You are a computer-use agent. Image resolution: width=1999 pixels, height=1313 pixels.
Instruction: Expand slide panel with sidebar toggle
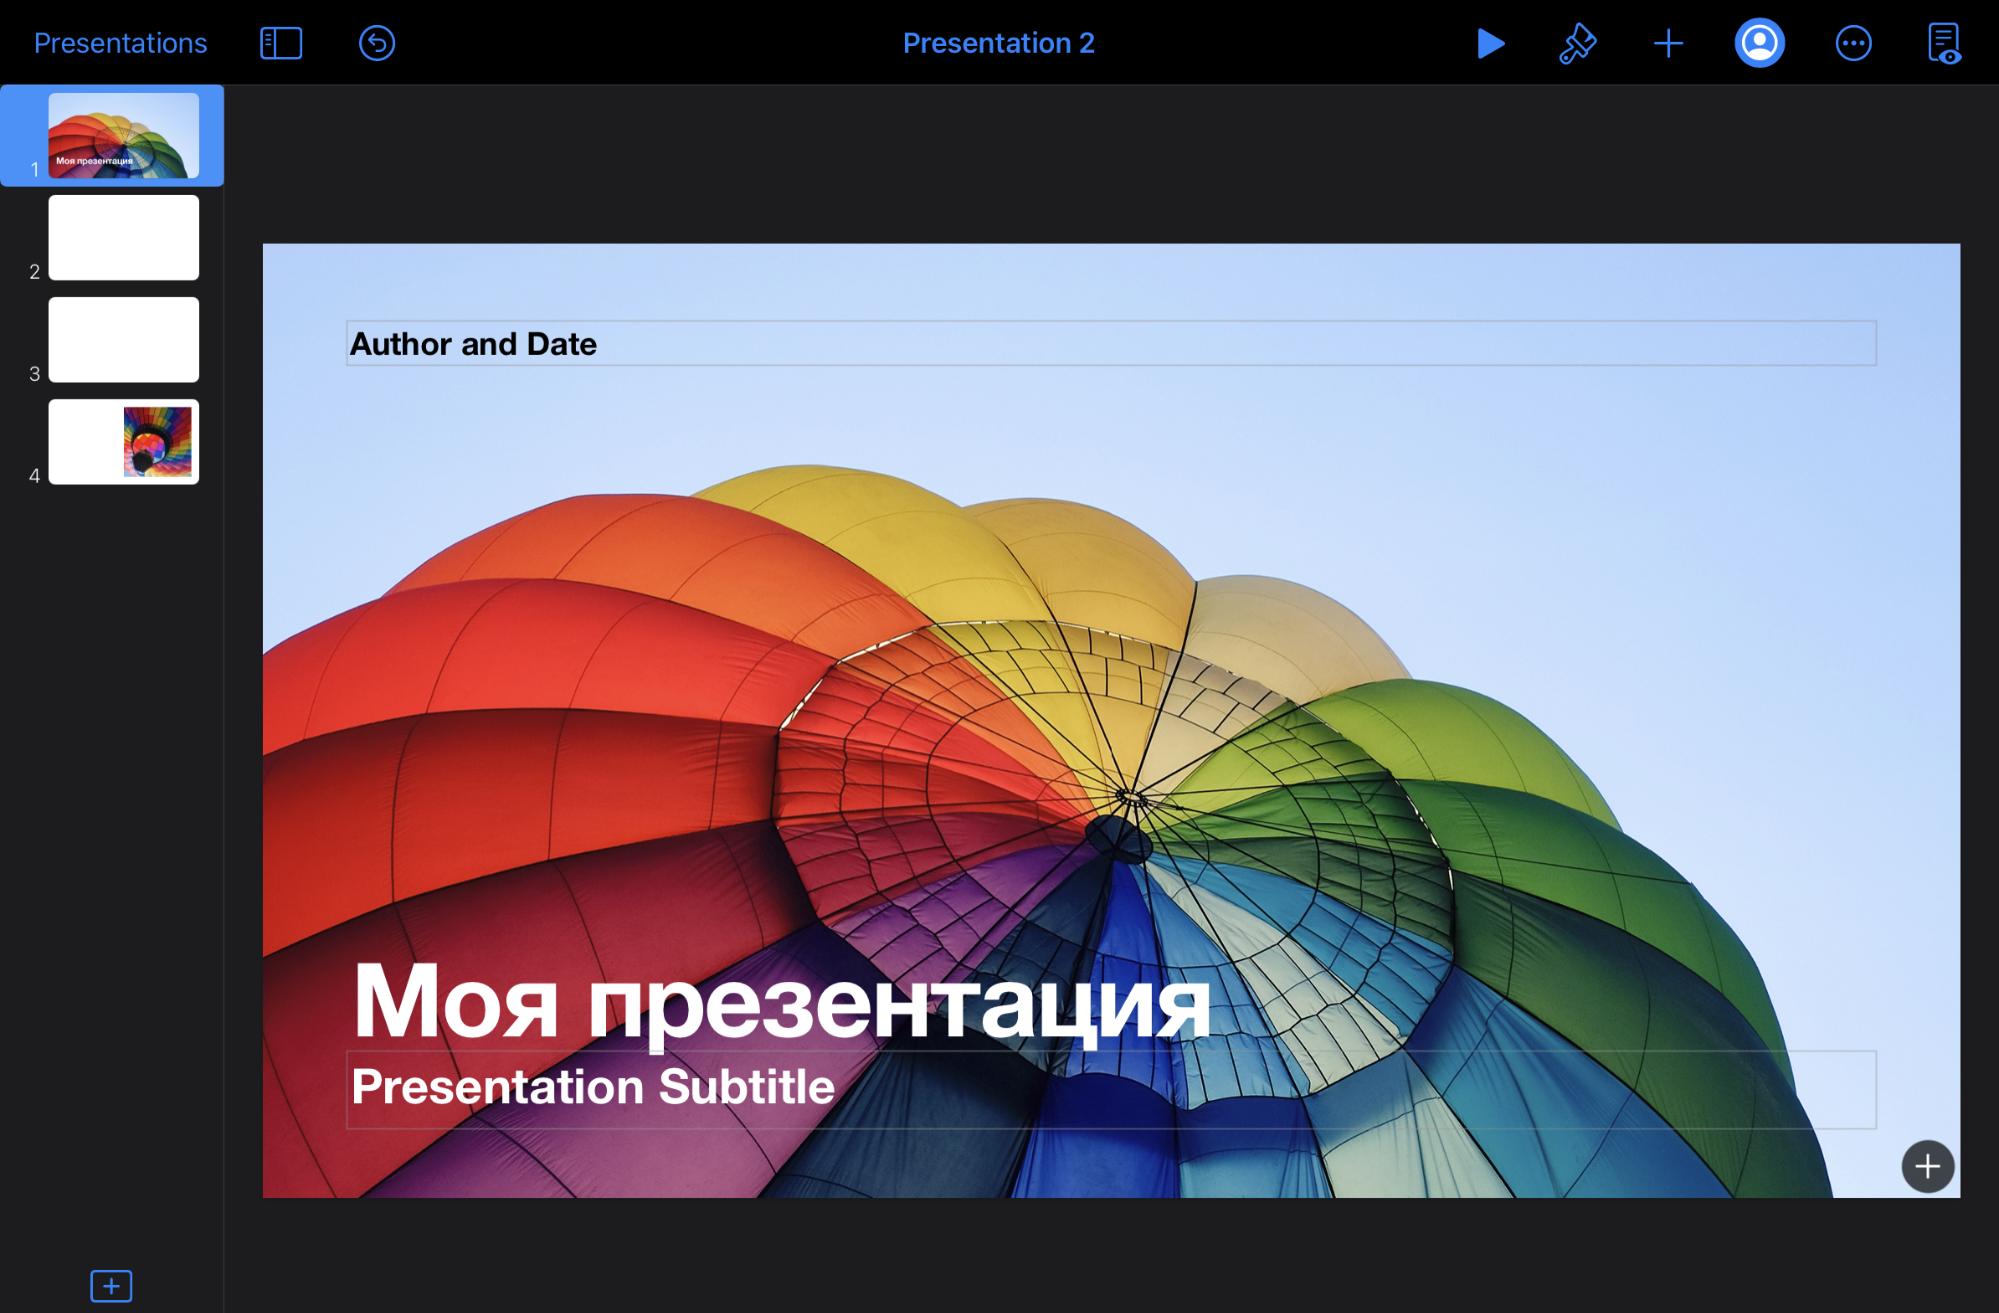281,40
